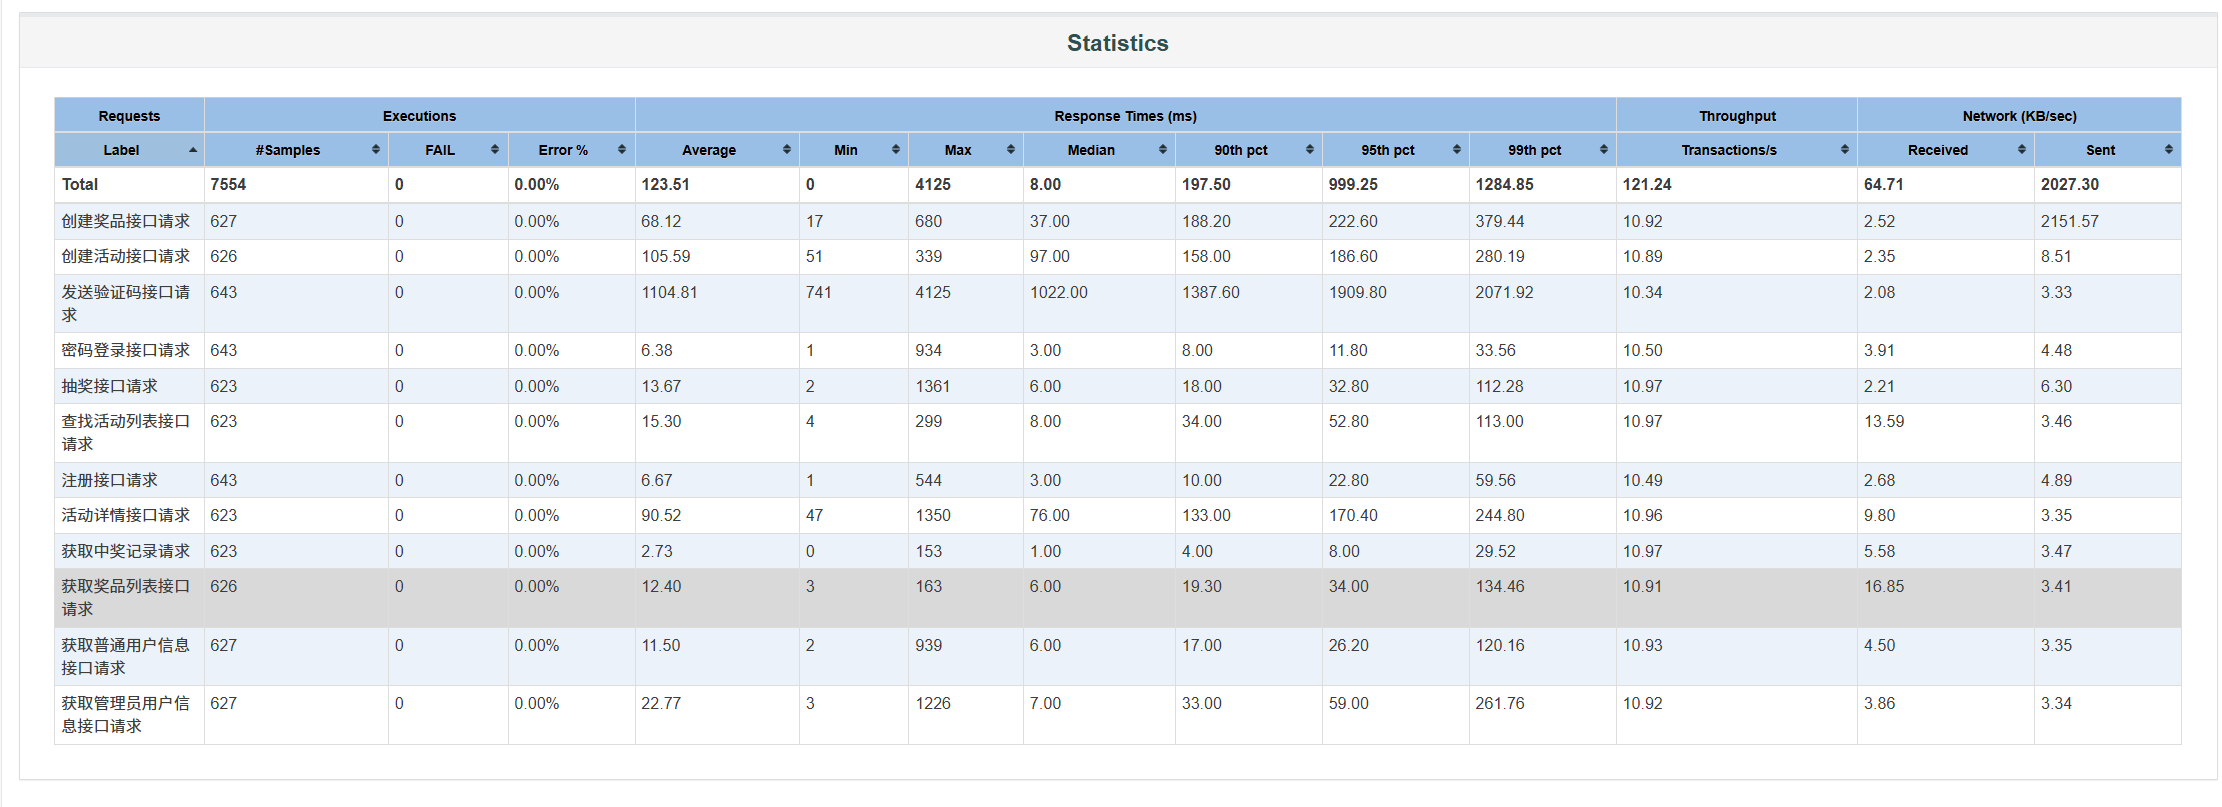Click the 1104.81 average cell
The width and height of the screenshot is (2222, 807).
669,292
